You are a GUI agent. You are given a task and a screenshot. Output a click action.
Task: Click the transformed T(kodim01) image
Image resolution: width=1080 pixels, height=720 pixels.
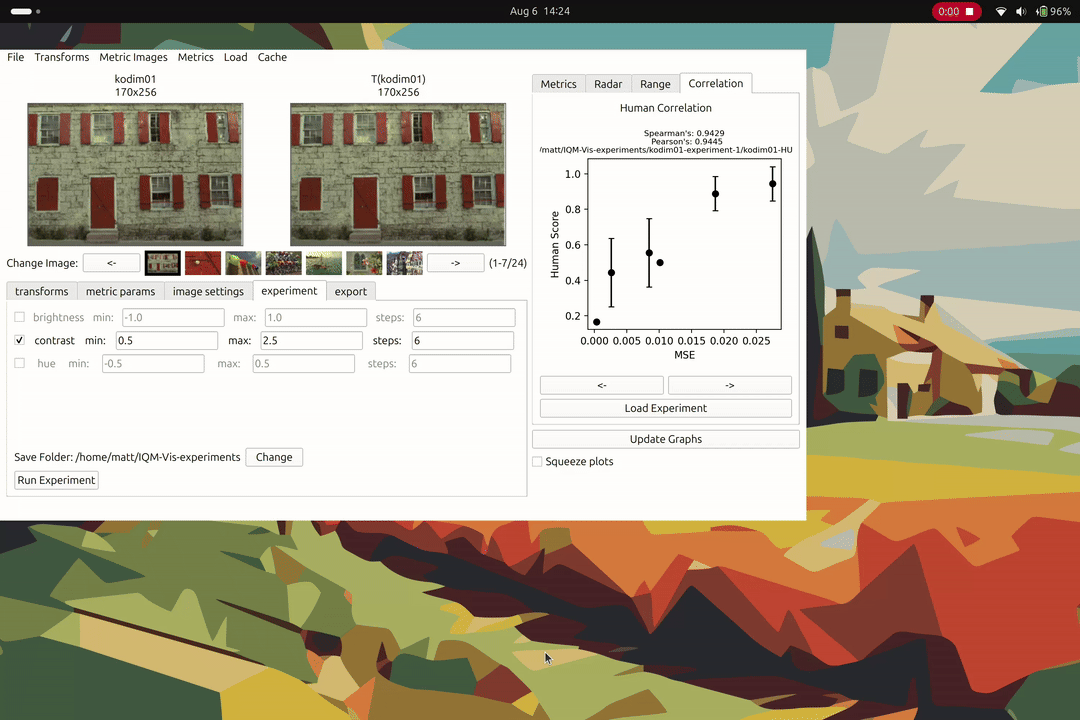pos(398,174)
